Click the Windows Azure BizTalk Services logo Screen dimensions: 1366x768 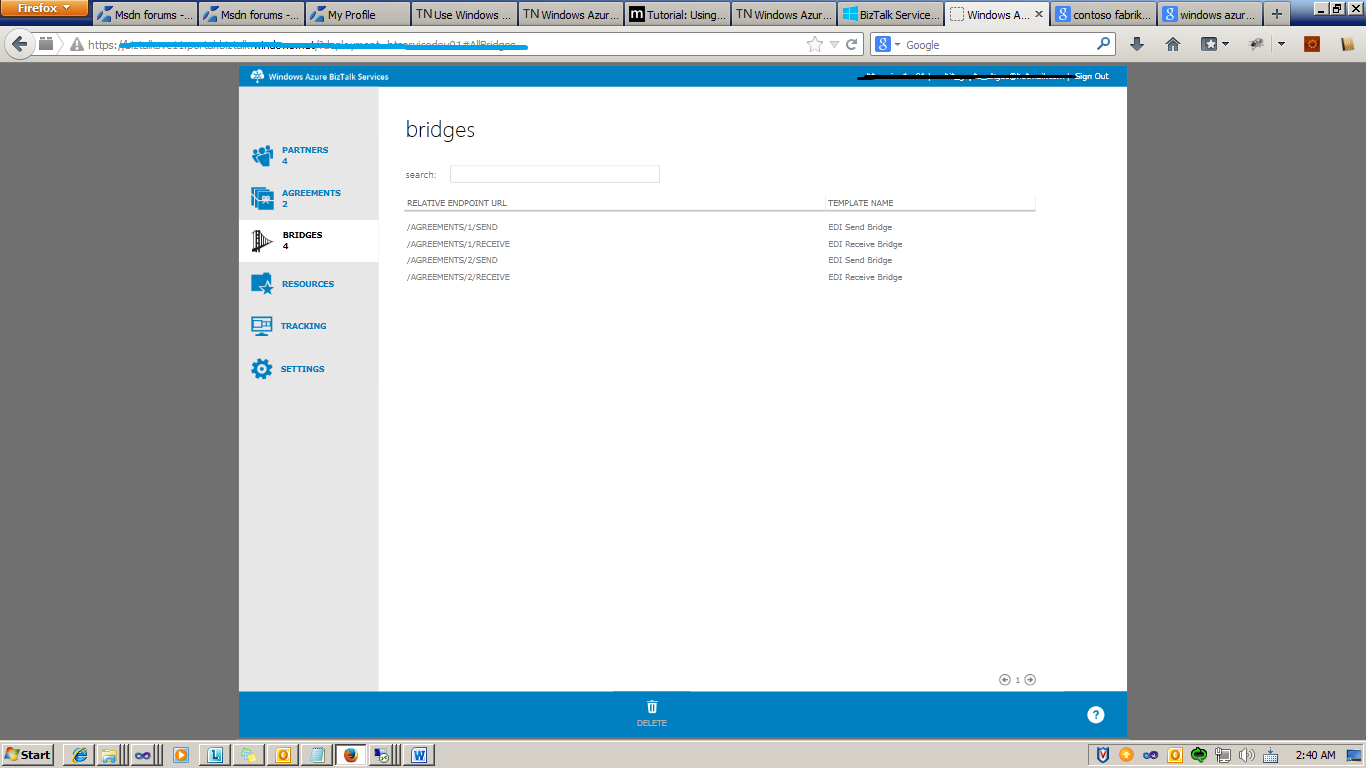[257, 76]
